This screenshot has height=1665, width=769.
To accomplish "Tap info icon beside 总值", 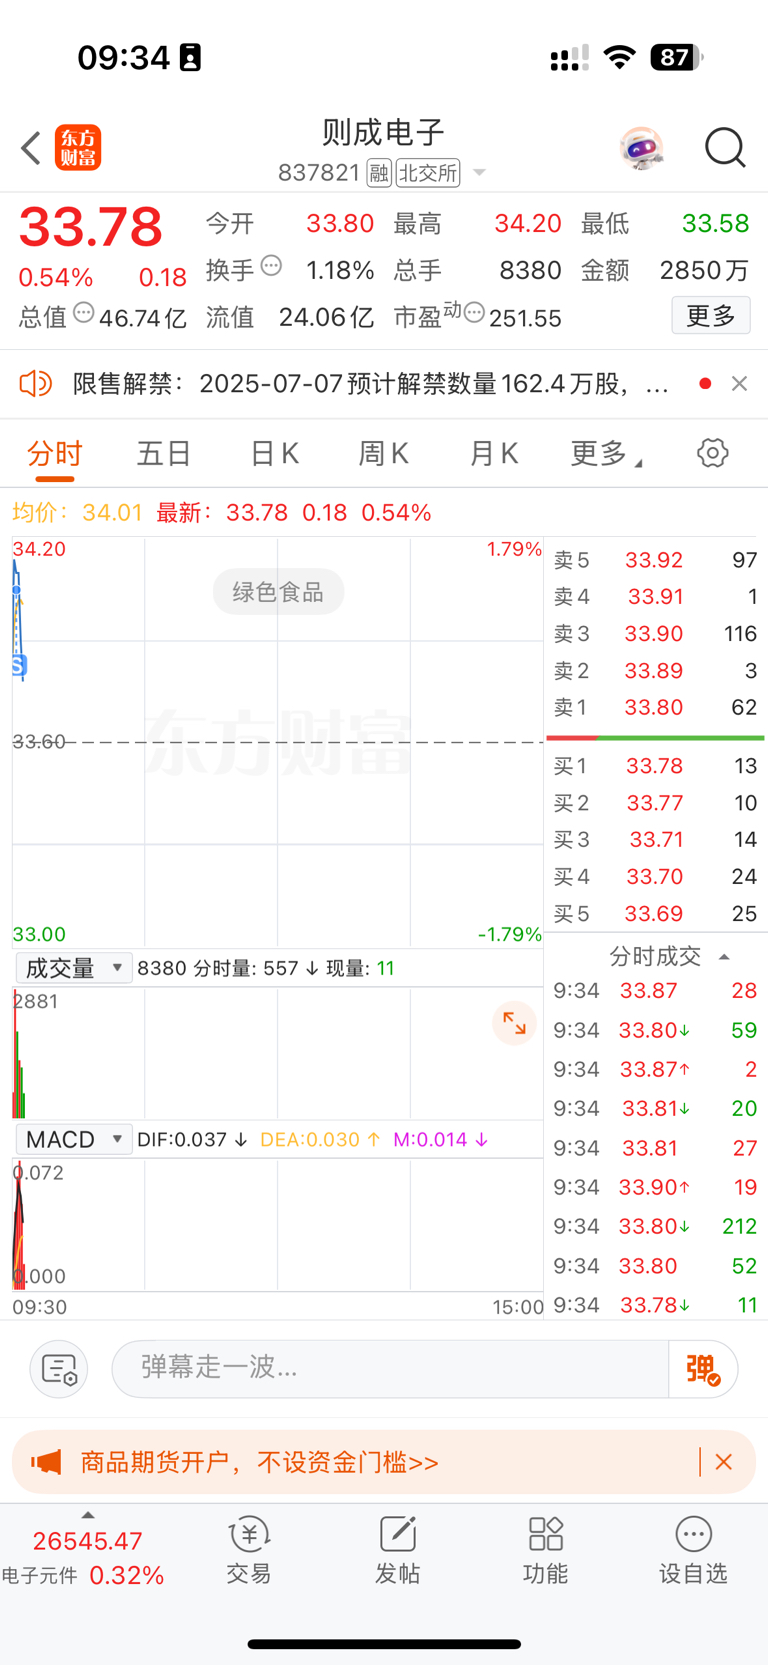I will [x=84, y=313].
